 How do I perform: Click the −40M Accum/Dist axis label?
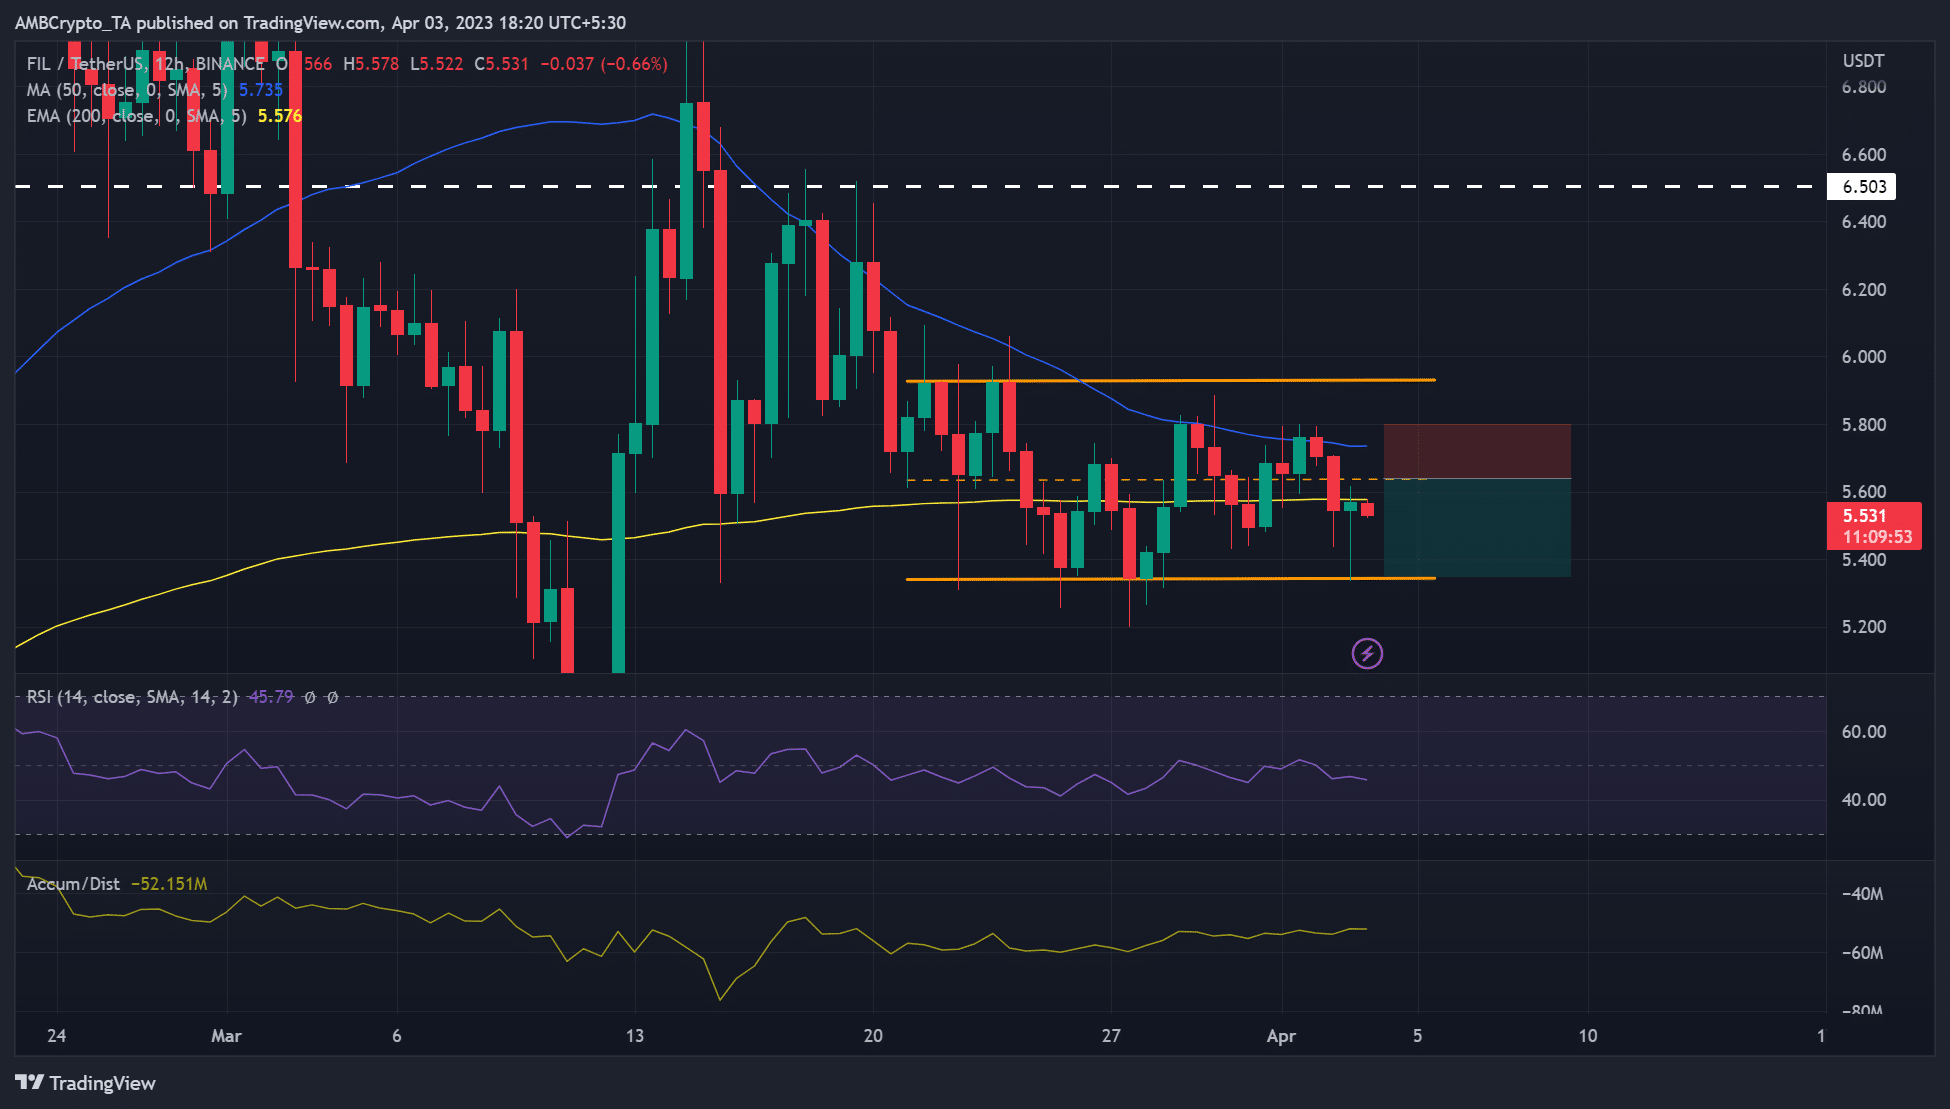[1862, 894]
